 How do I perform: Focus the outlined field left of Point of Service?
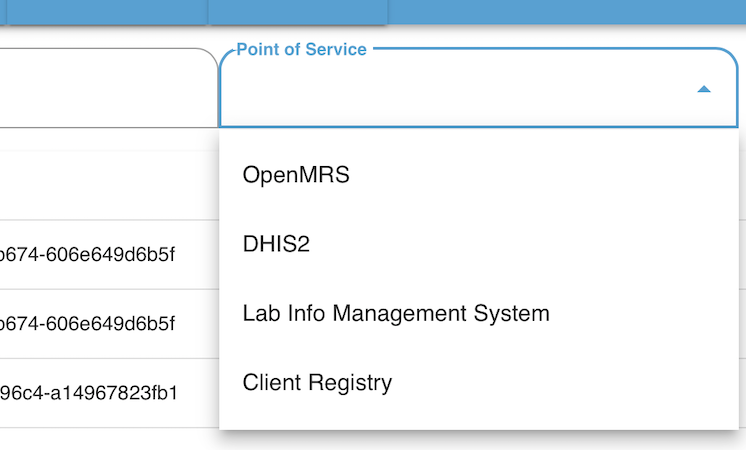pyautogui.click(x=108, y=88)
